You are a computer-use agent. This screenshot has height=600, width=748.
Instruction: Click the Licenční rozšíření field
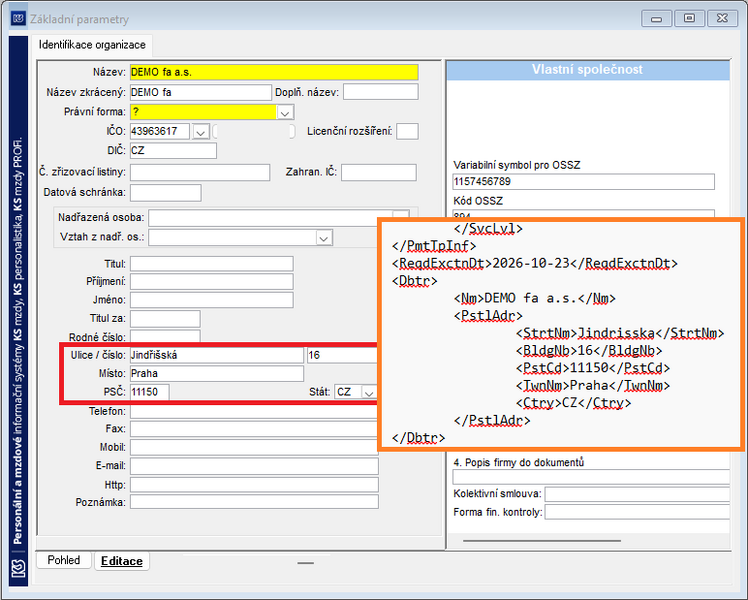pos(407,131)
